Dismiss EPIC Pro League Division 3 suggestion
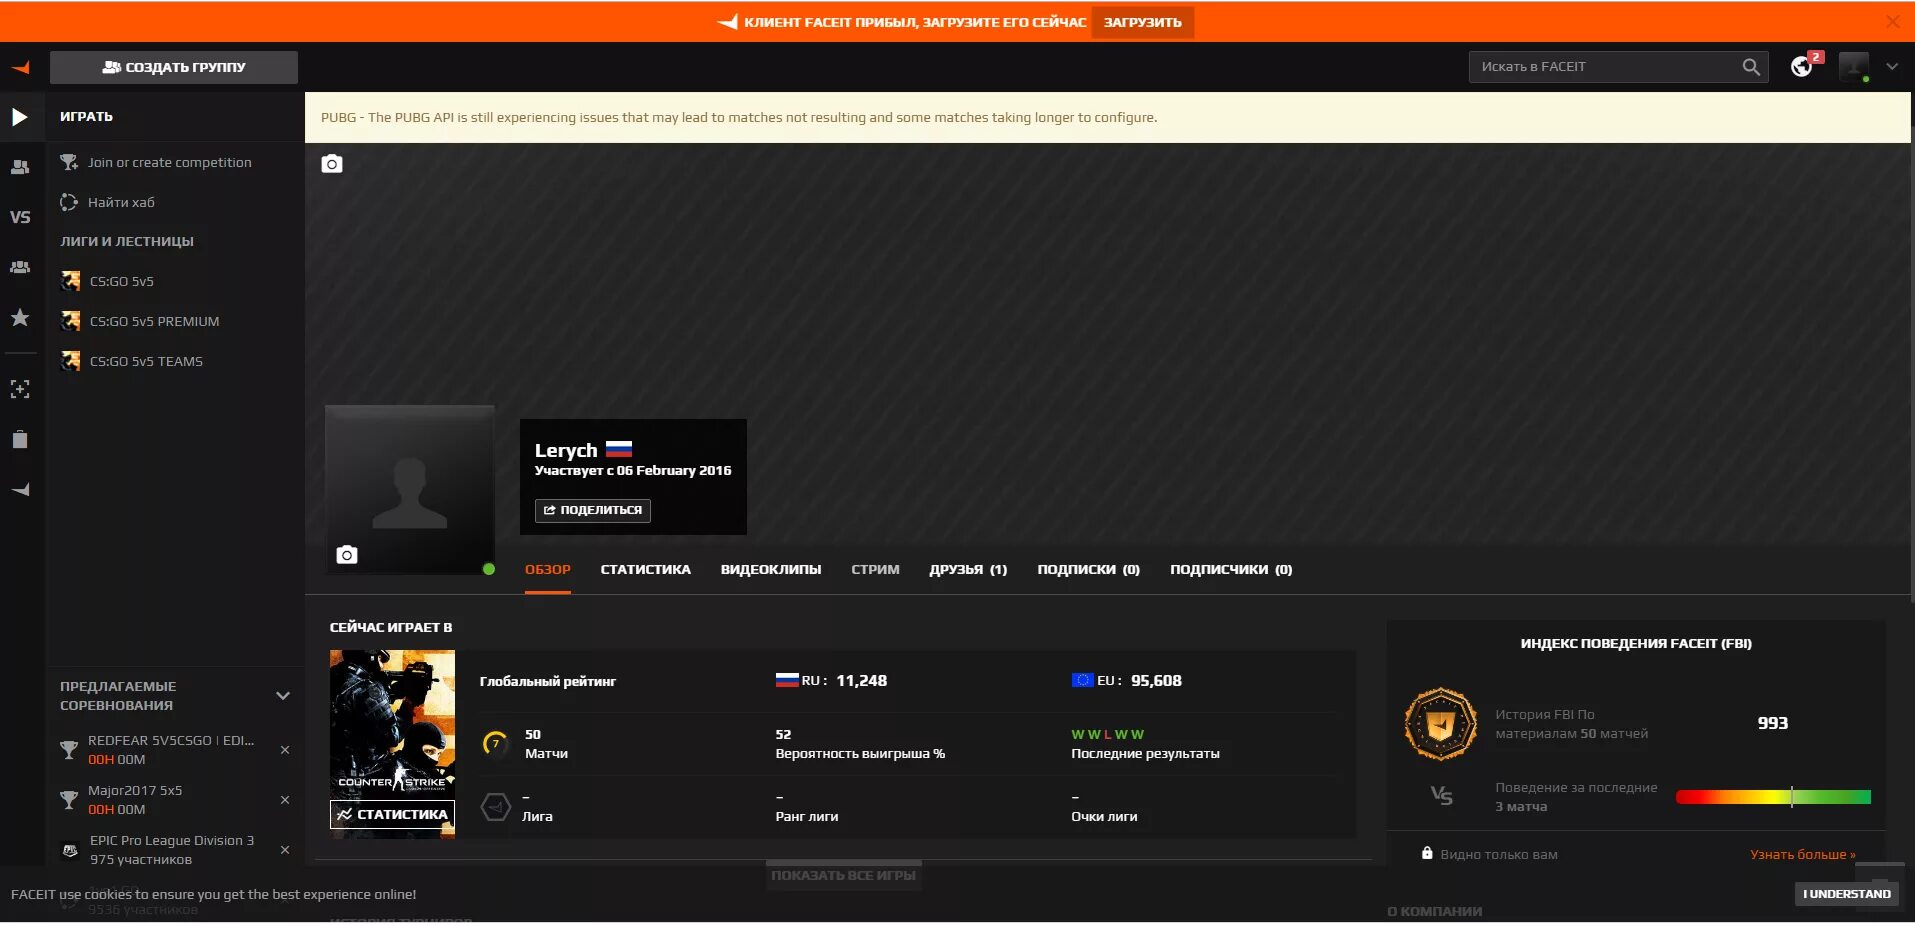 [x=285, y=850]
